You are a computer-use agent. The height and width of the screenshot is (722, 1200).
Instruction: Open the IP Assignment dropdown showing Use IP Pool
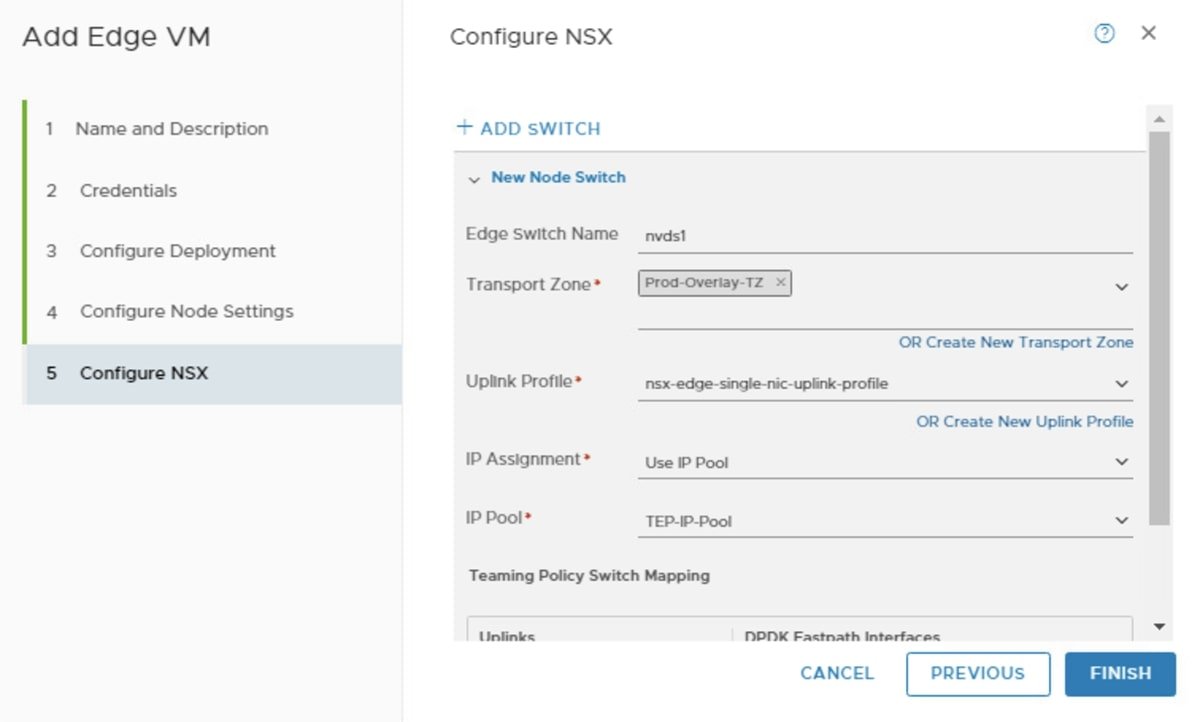[1119, 462]
